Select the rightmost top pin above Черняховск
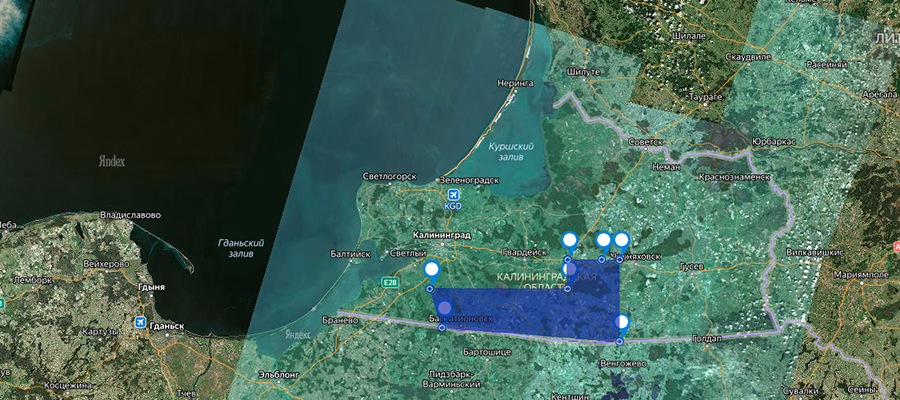 coord(621,240)
